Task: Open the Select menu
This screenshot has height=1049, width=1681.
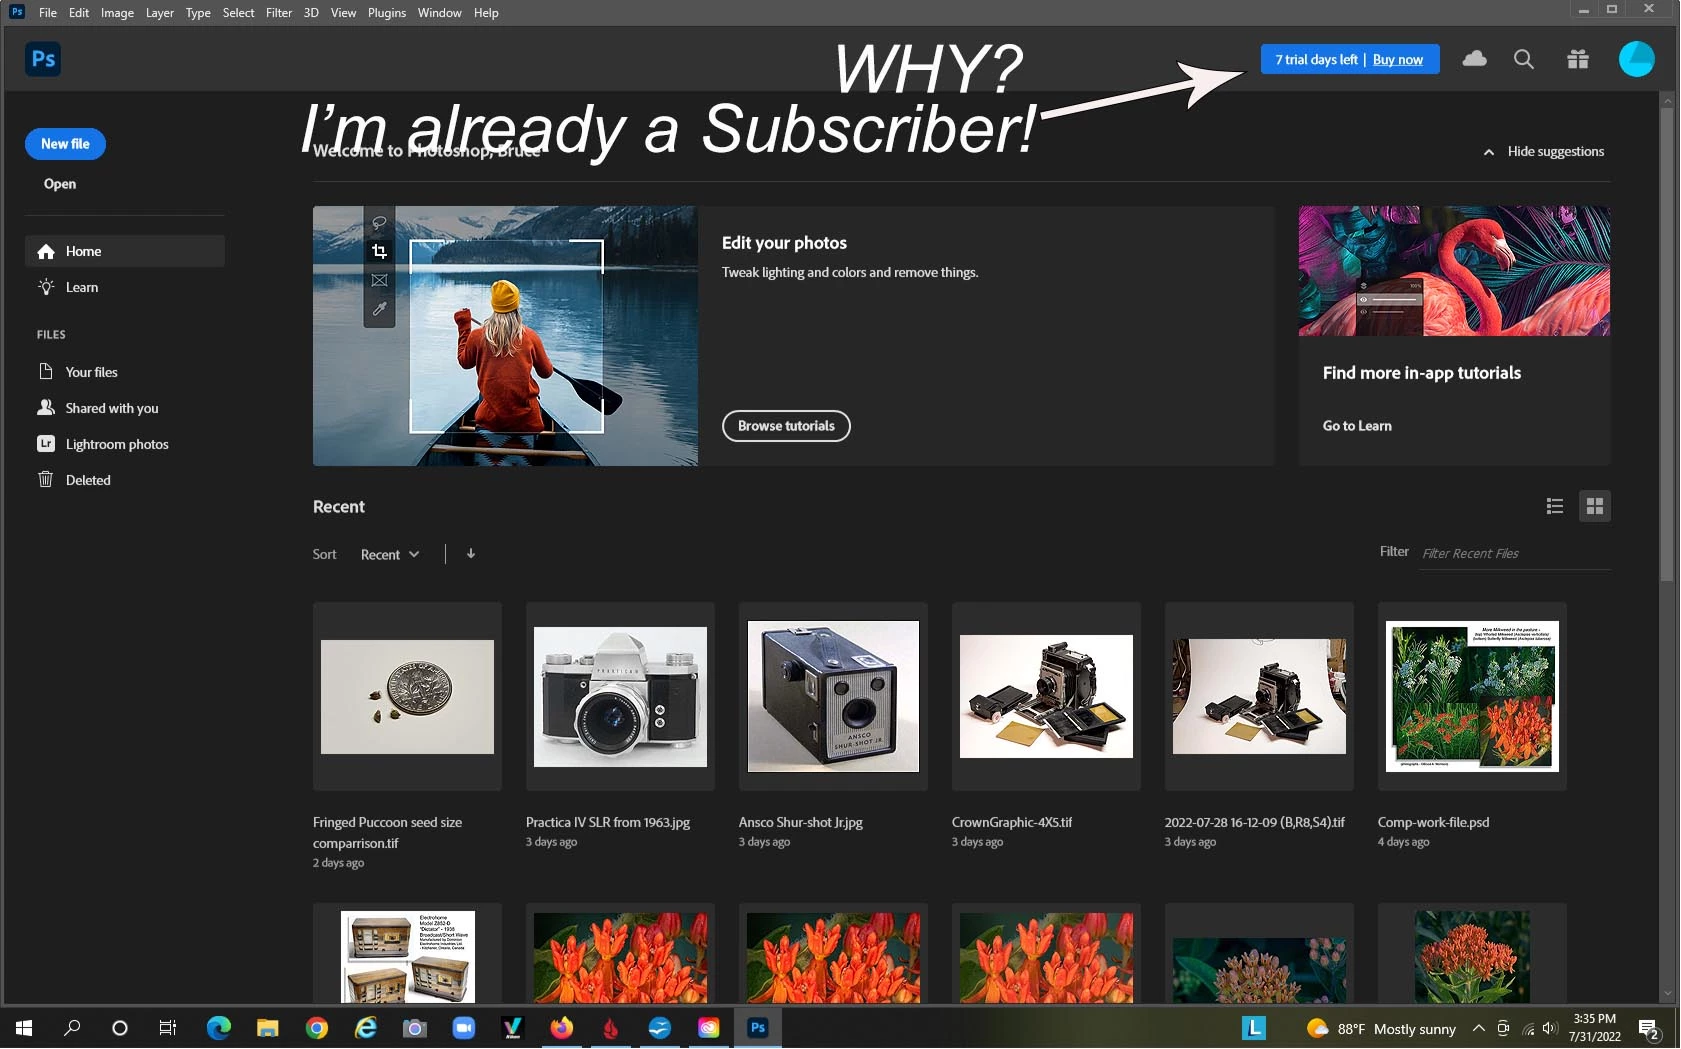Action: [238, 13]
